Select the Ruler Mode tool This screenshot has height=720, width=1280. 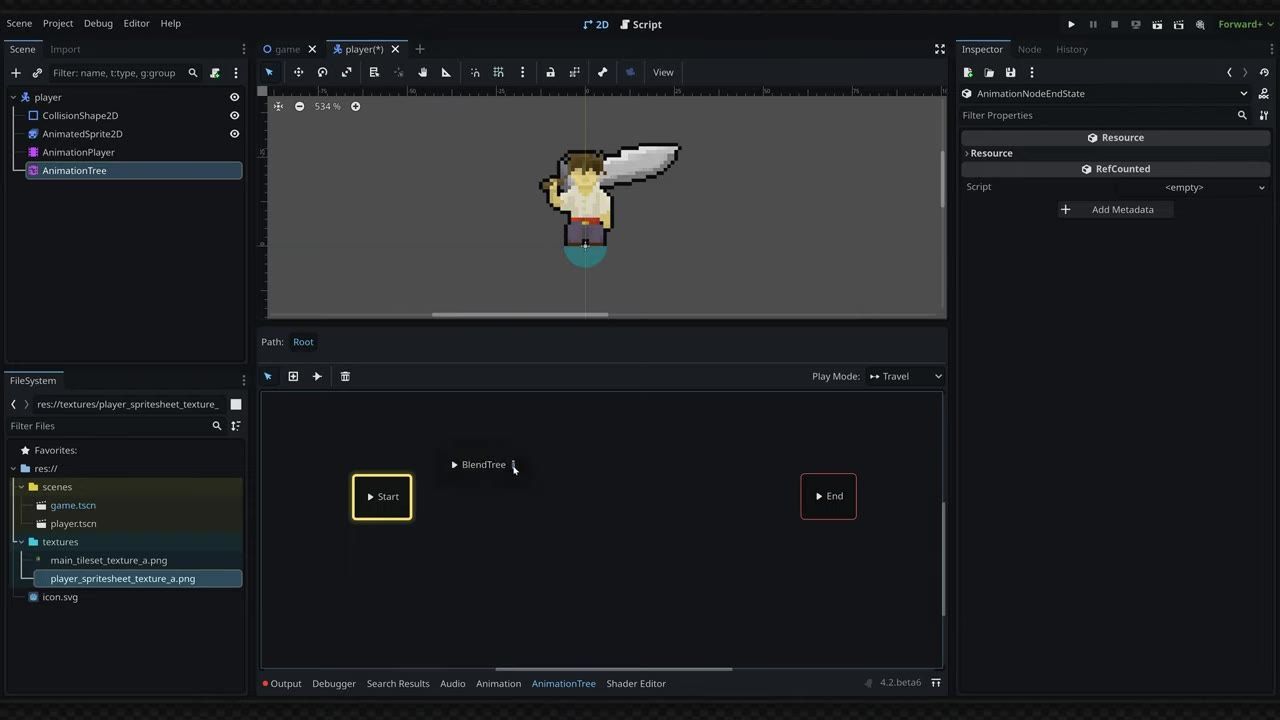tap(446, 72)
